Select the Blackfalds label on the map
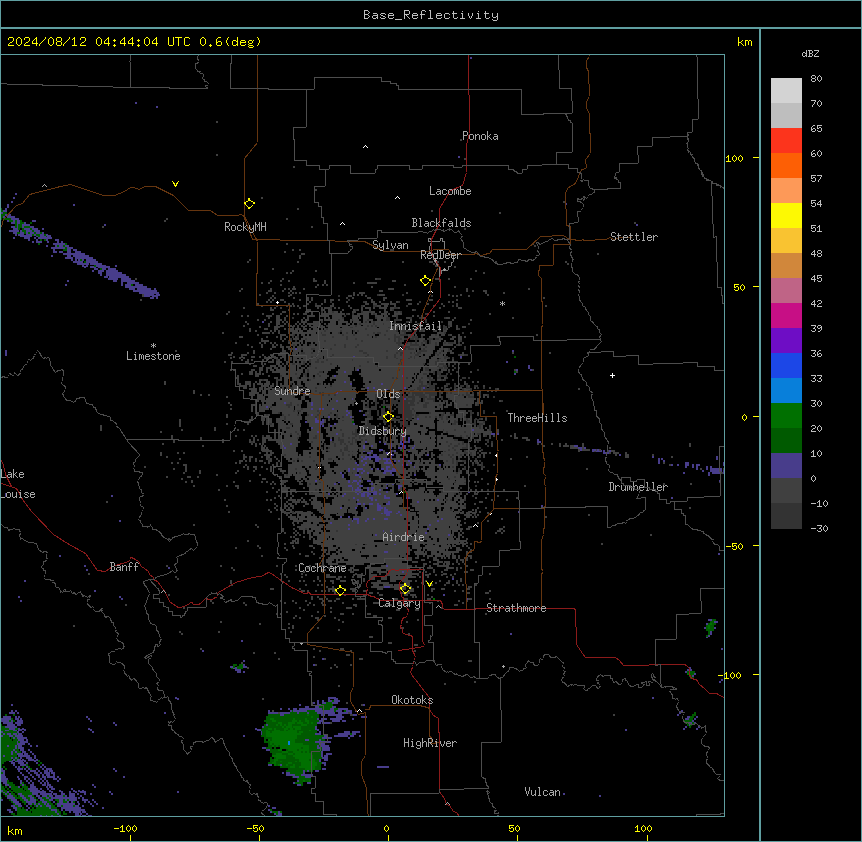 [x=441, y=223]
